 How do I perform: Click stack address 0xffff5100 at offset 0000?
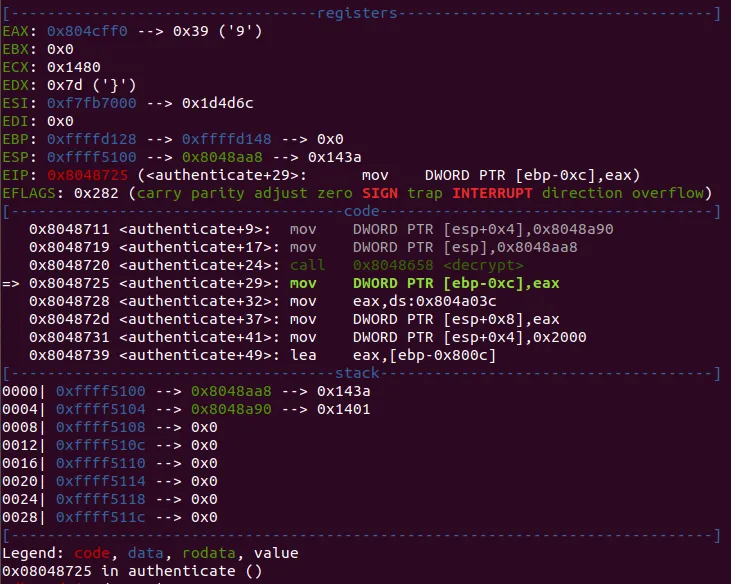pos(101,391)
